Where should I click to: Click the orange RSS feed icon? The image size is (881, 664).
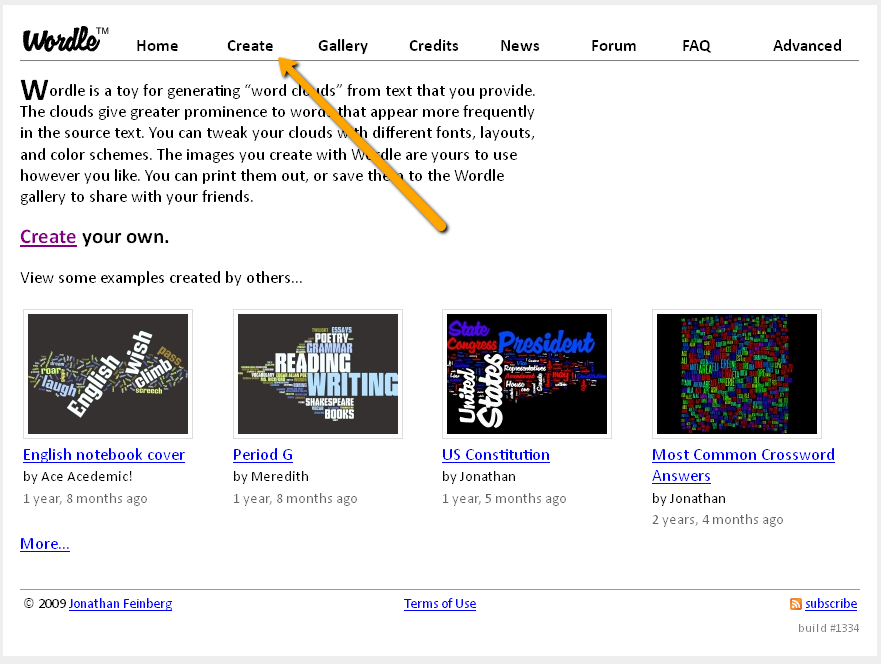(x=795, y=604)
